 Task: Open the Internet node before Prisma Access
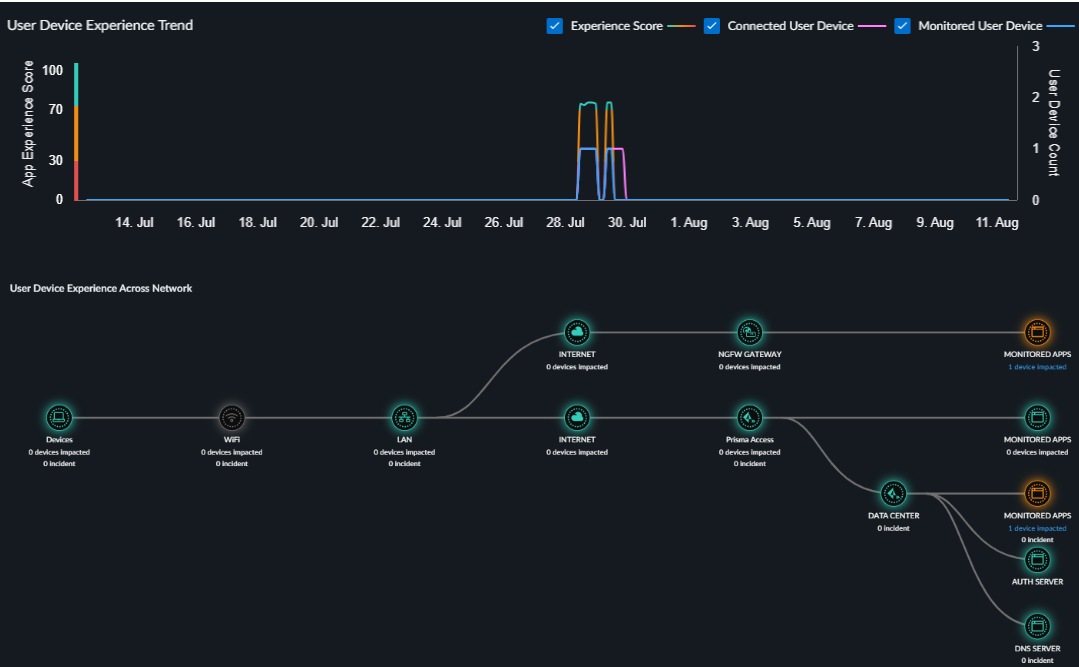[x=576, y=416]
